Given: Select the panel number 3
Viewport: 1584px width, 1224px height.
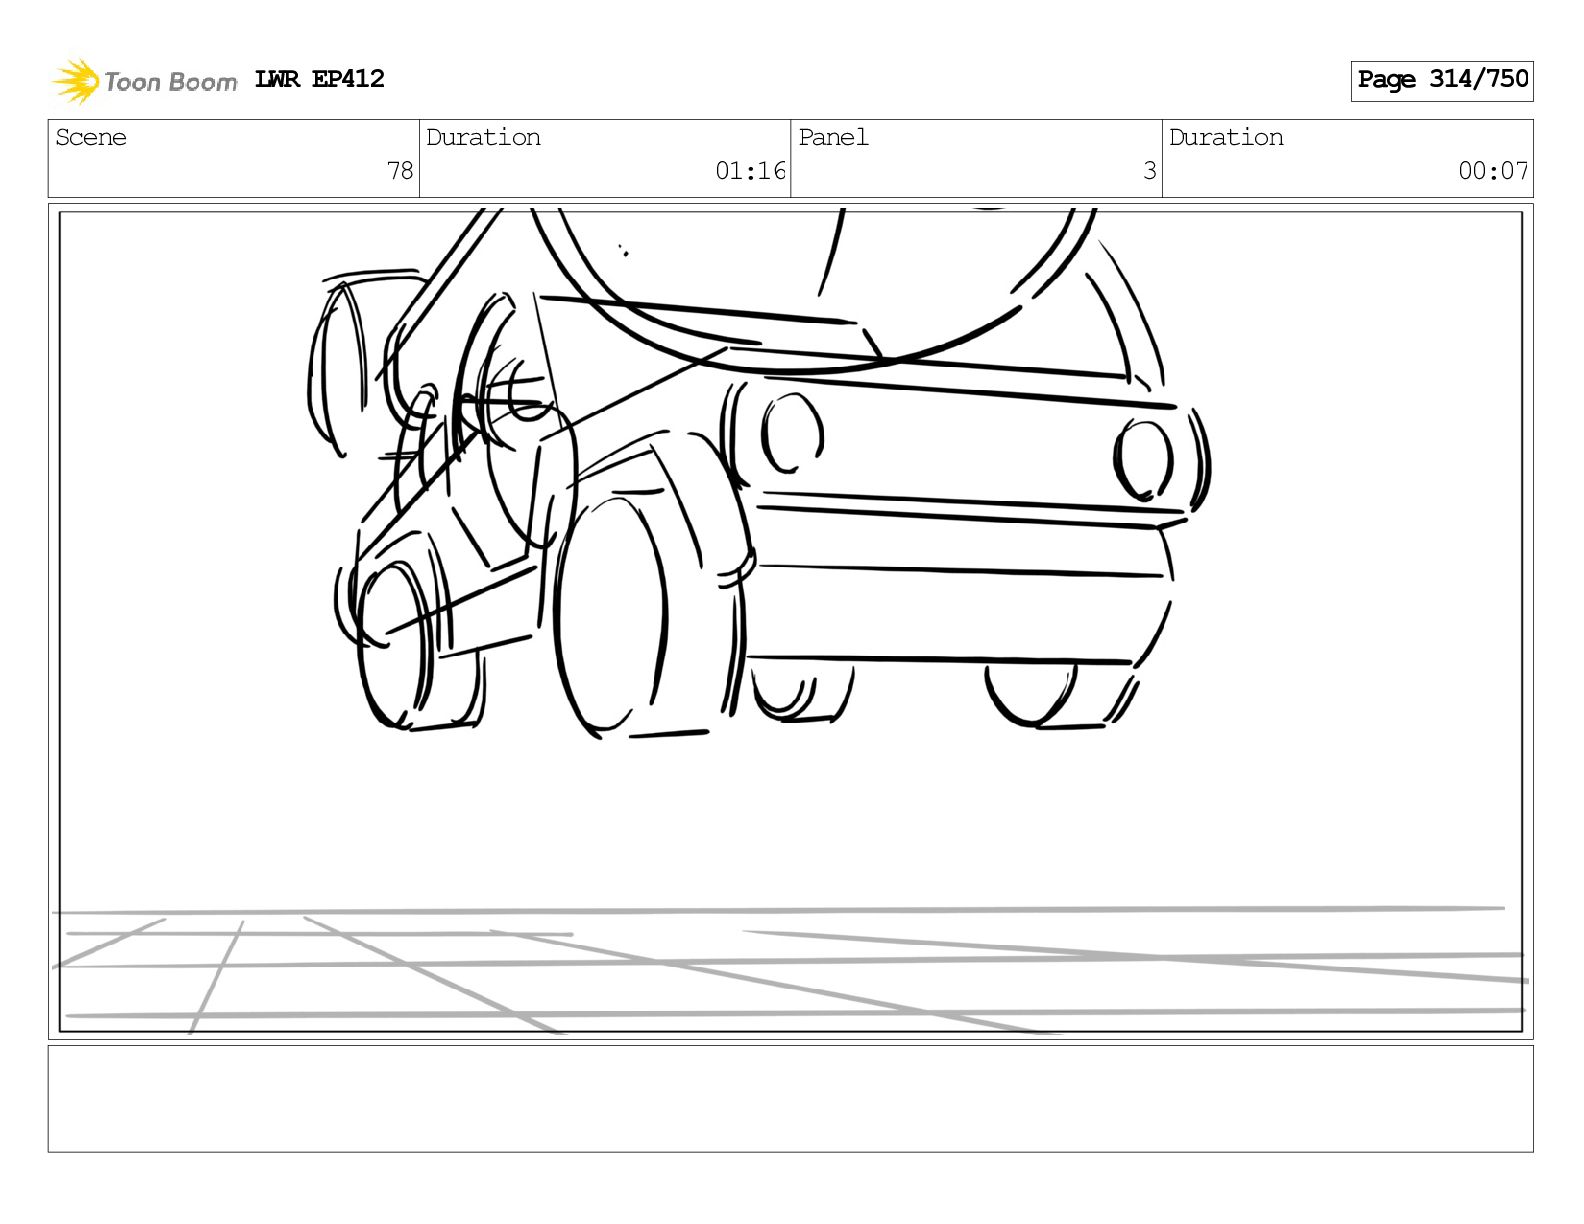Looking at the screenshot, I should click(1149, 171).
